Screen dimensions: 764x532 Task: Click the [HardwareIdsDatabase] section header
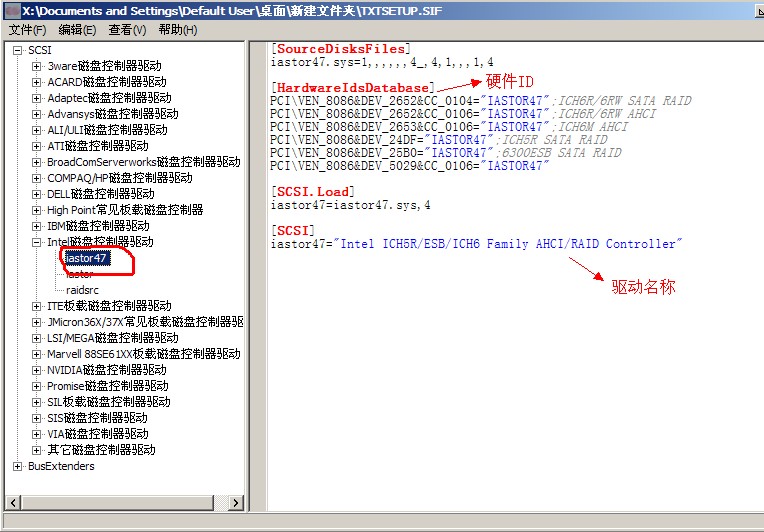click(353, 88)
